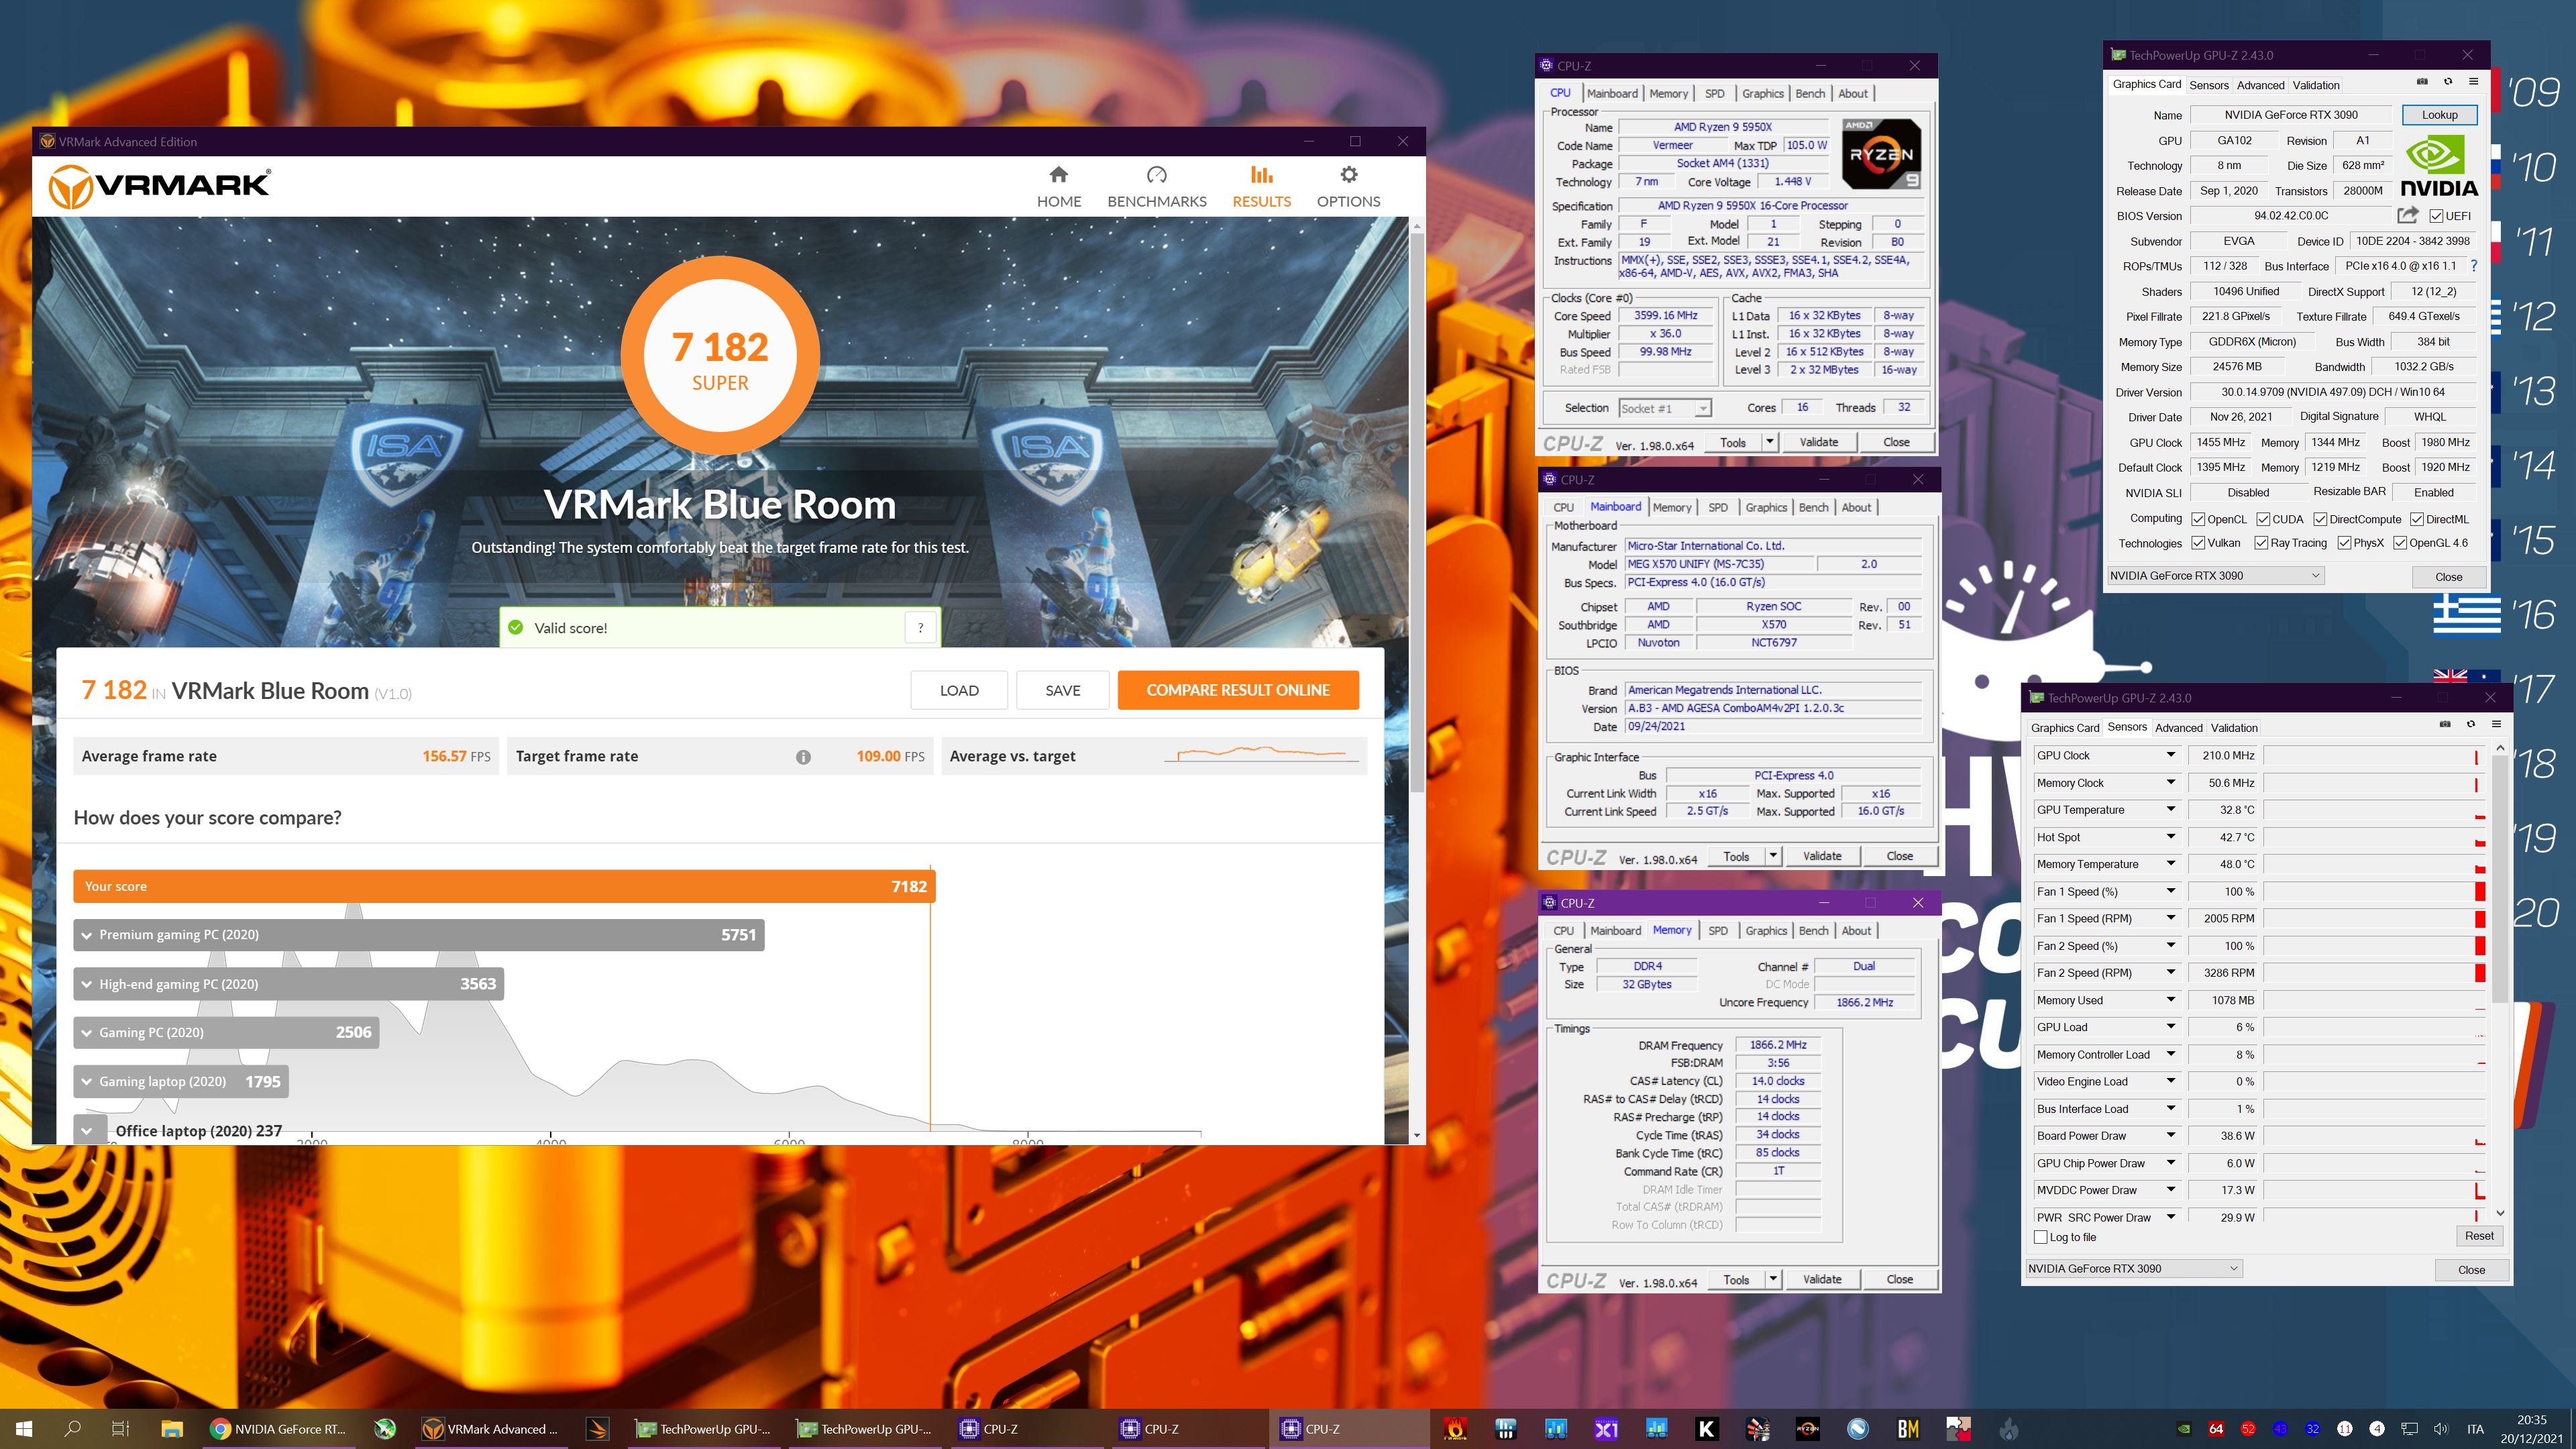
Task: Click the target frame rate info icon
Action: (803, 757)
